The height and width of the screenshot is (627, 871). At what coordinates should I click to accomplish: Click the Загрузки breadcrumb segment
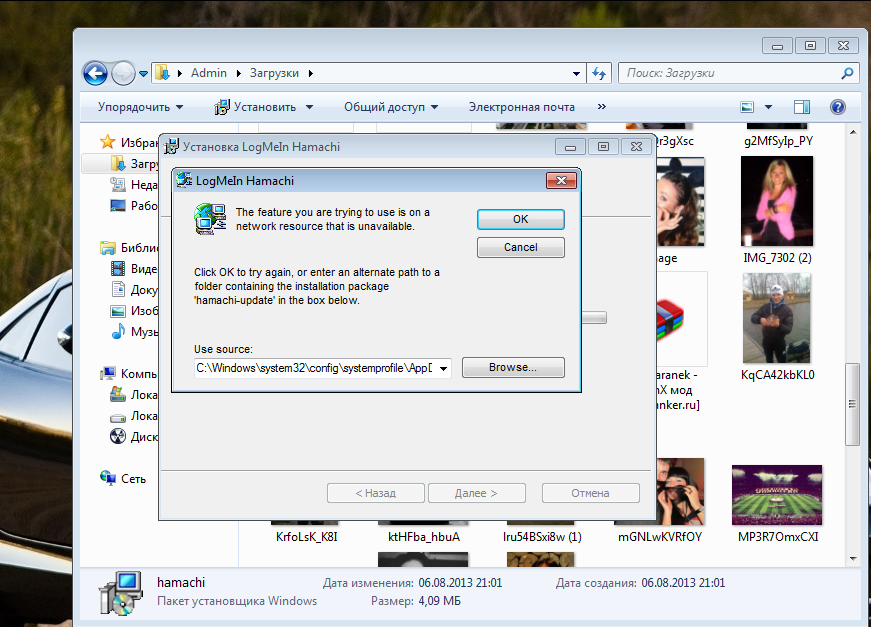274,73
